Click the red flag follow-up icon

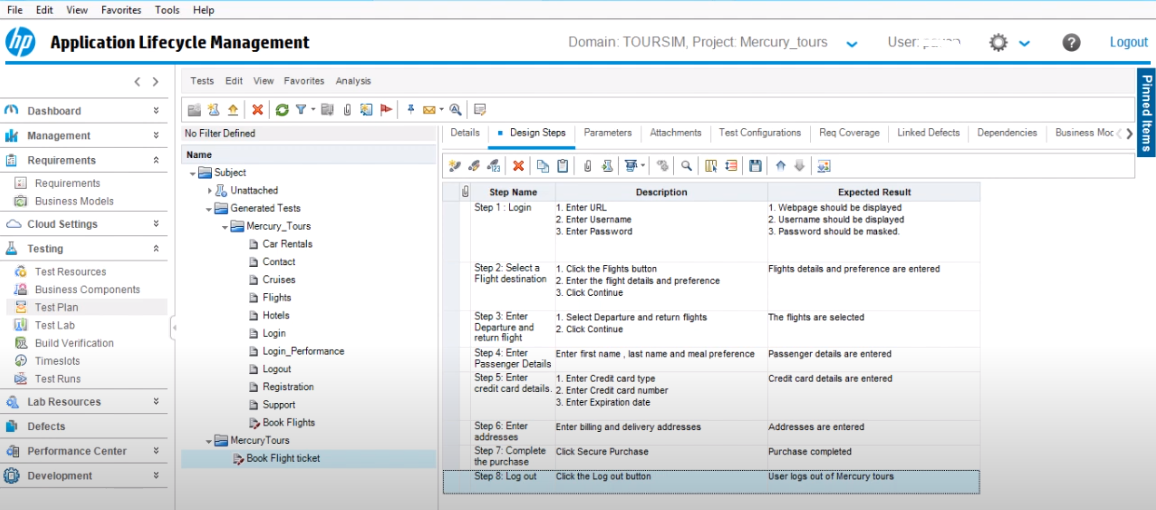tap(386, 110)
